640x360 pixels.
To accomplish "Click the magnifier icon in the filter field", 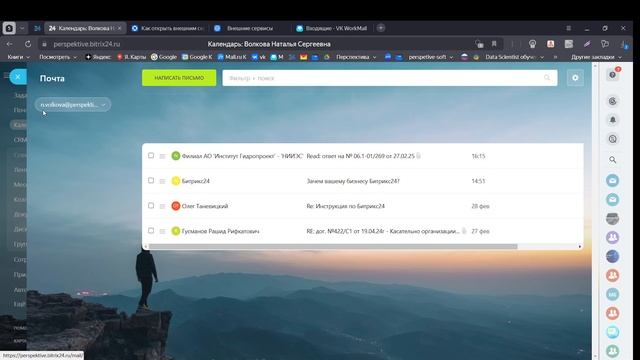I will [547, 78].
